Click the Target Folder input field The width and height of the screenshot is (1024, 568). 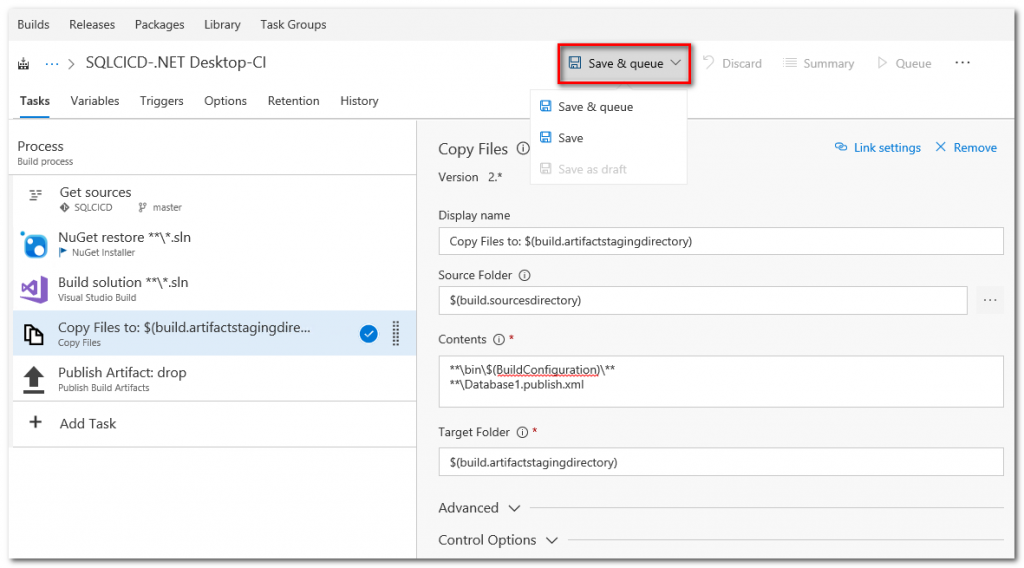[720, 462]
